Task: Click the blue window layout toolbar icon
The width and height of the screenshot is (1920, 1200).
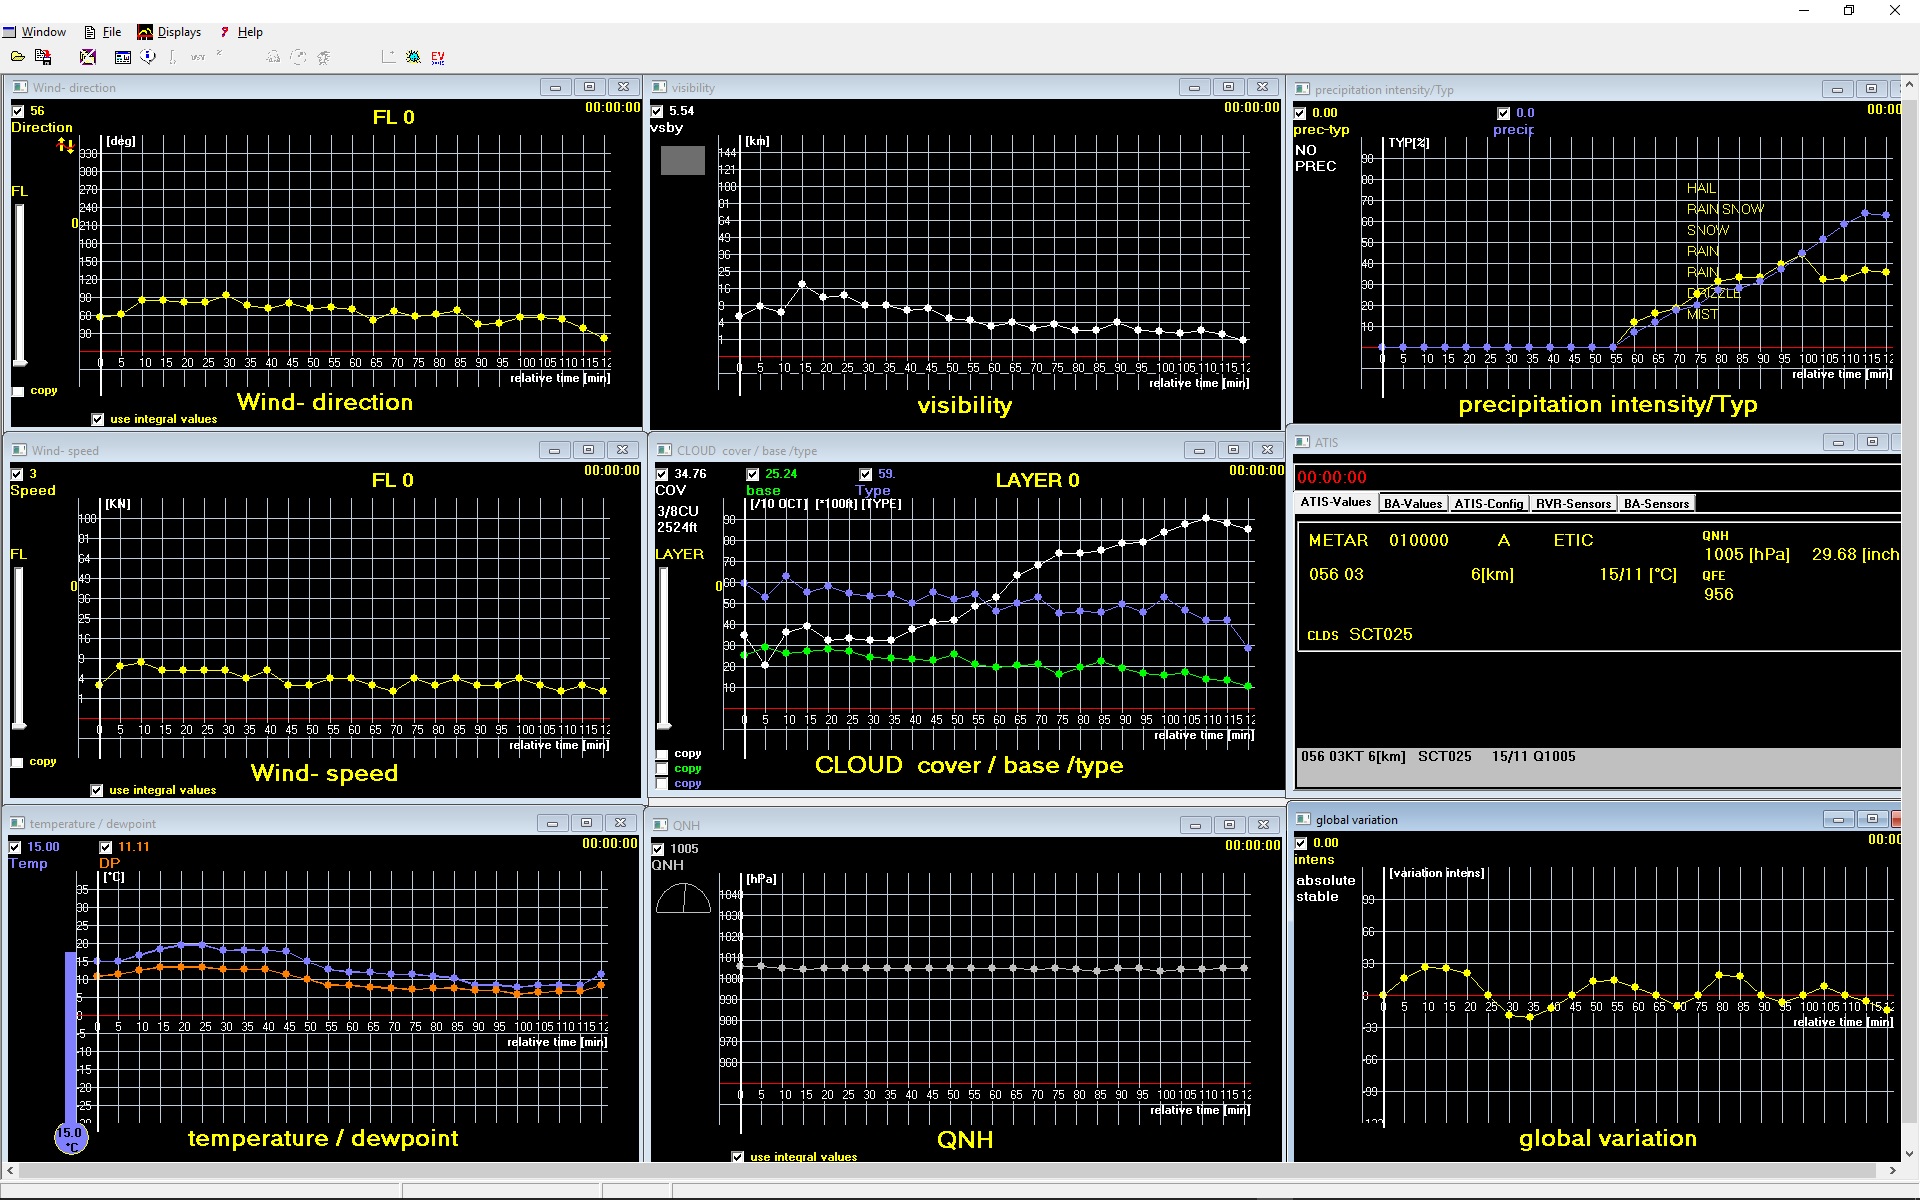Action: click(123, 57)
